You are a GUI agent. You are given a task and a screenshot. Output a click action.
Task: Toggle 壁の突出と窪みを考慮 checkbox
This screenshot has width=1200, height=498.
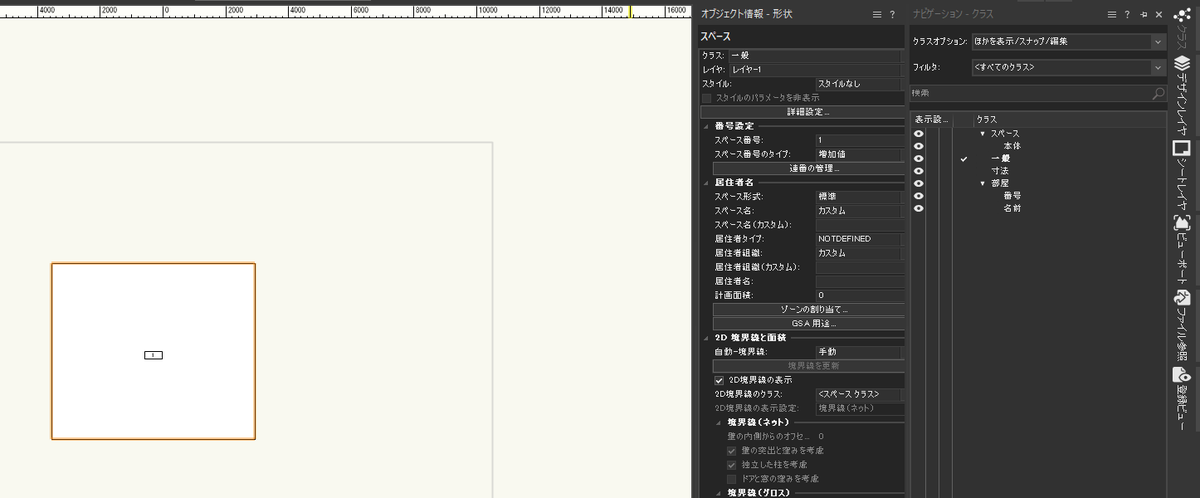(x=731, y=451)
